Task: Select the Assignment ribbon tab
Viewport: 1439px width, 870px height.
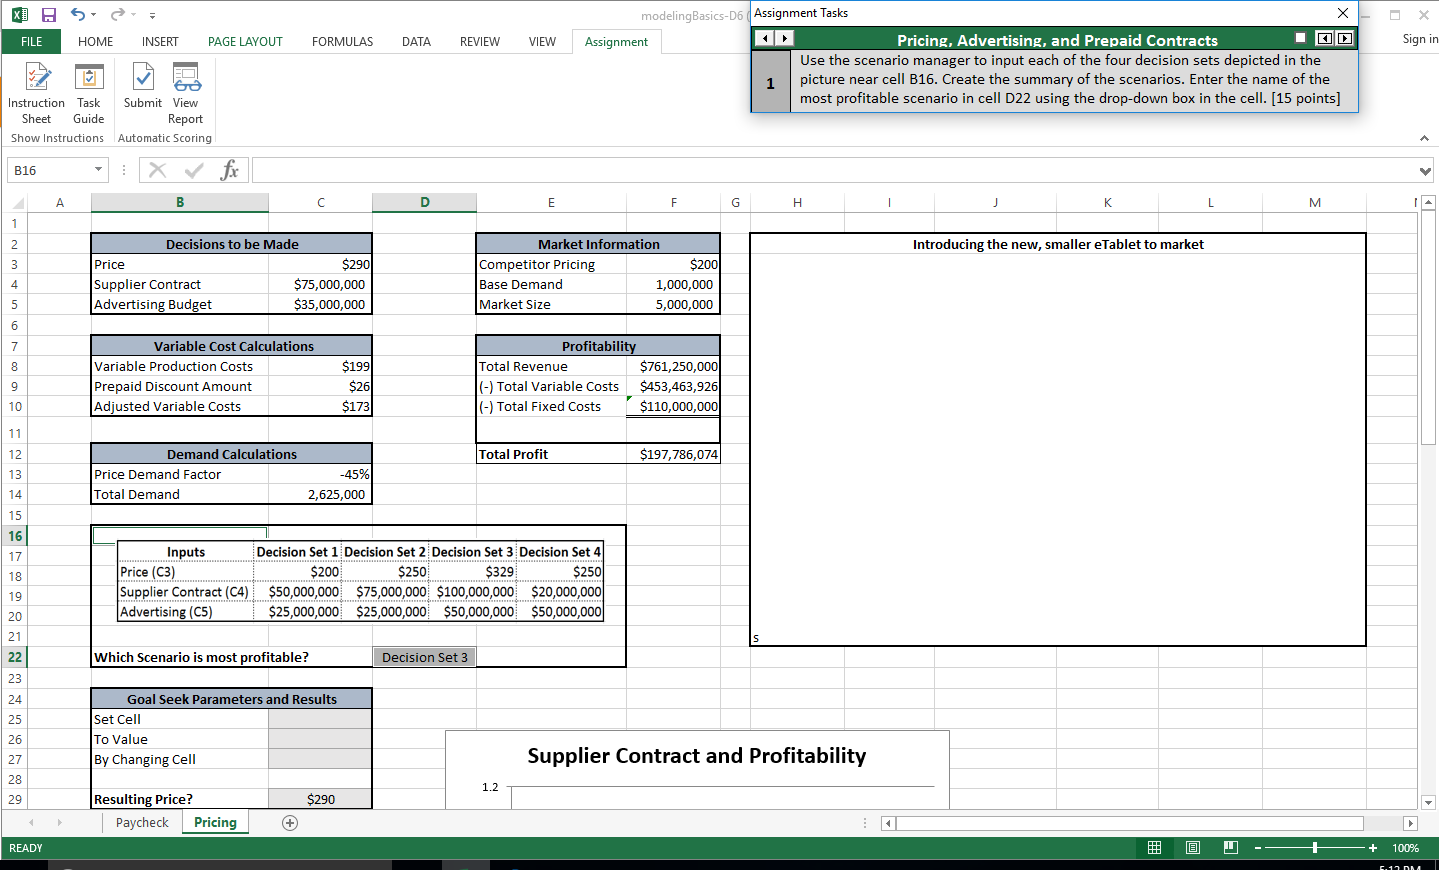Action: 616,41
